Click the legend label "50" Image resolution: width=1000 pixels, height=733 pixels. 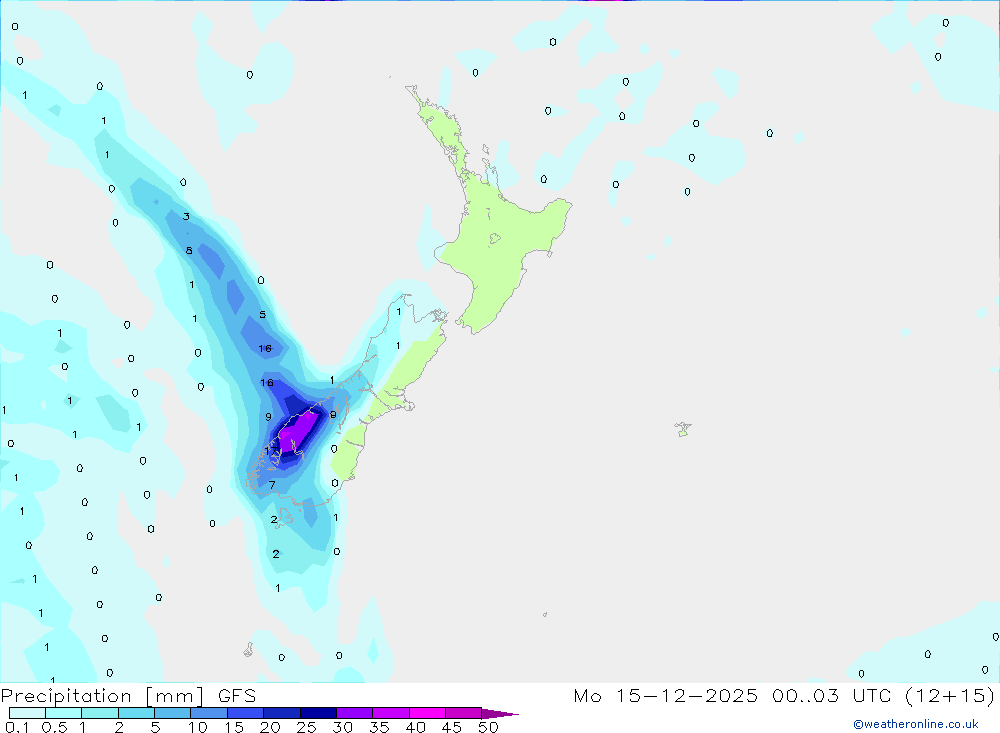[x=488, y=727]
